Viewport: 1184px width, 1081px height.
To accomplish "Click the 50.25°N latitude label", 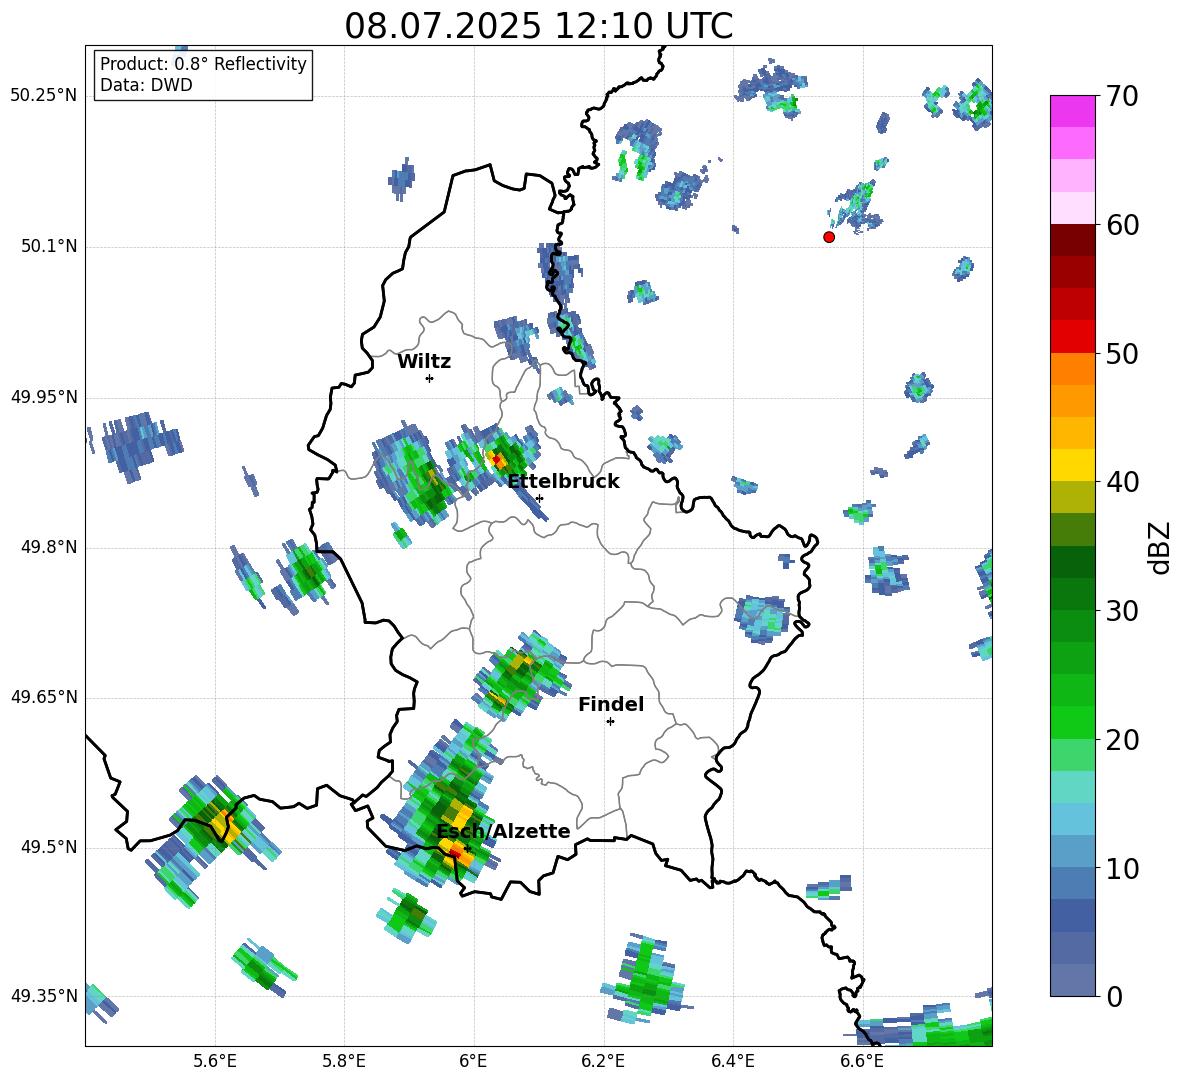I will pyautogui.click(x=44, y=95).
